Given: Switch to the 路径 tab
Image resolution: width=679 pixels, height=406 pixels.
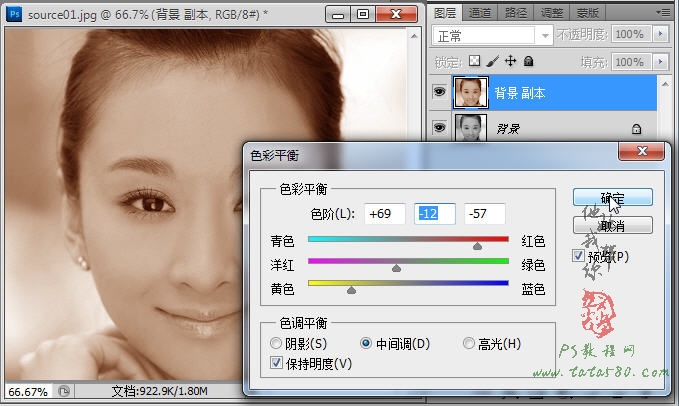Looking at the screenshot, I should click(515, 13).
